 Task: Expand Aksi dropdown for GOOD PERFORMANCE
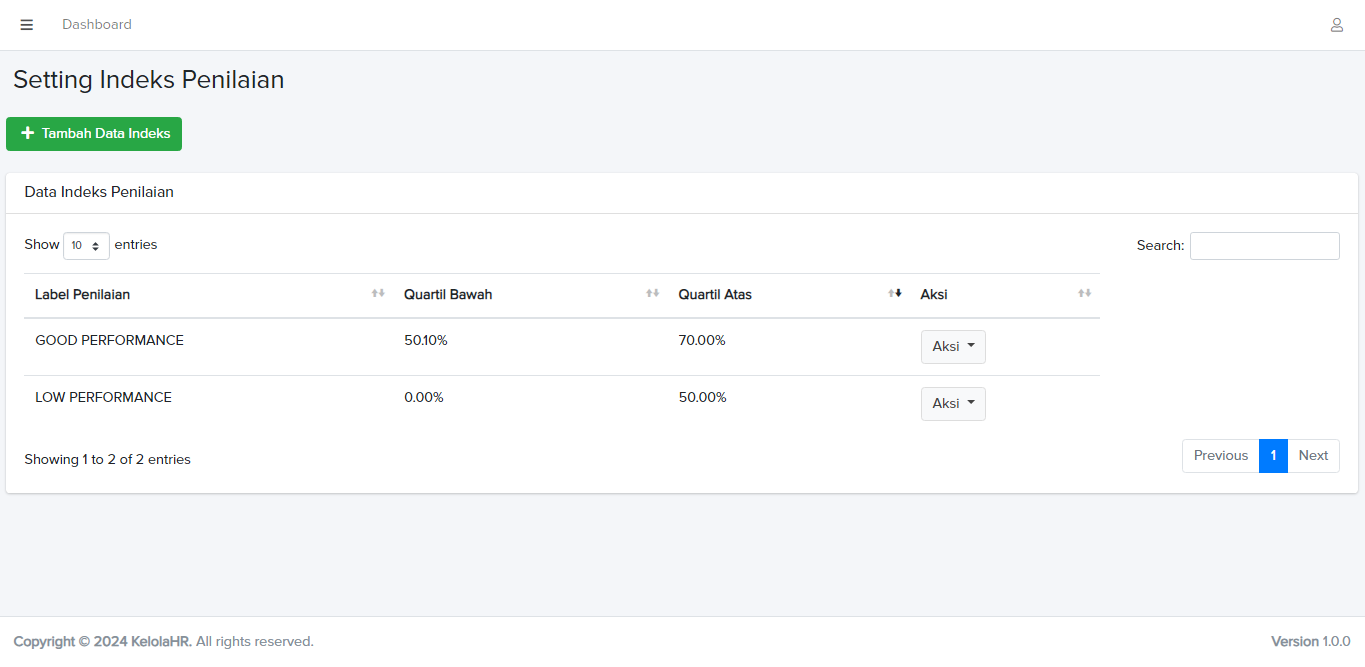click(953, 347)
